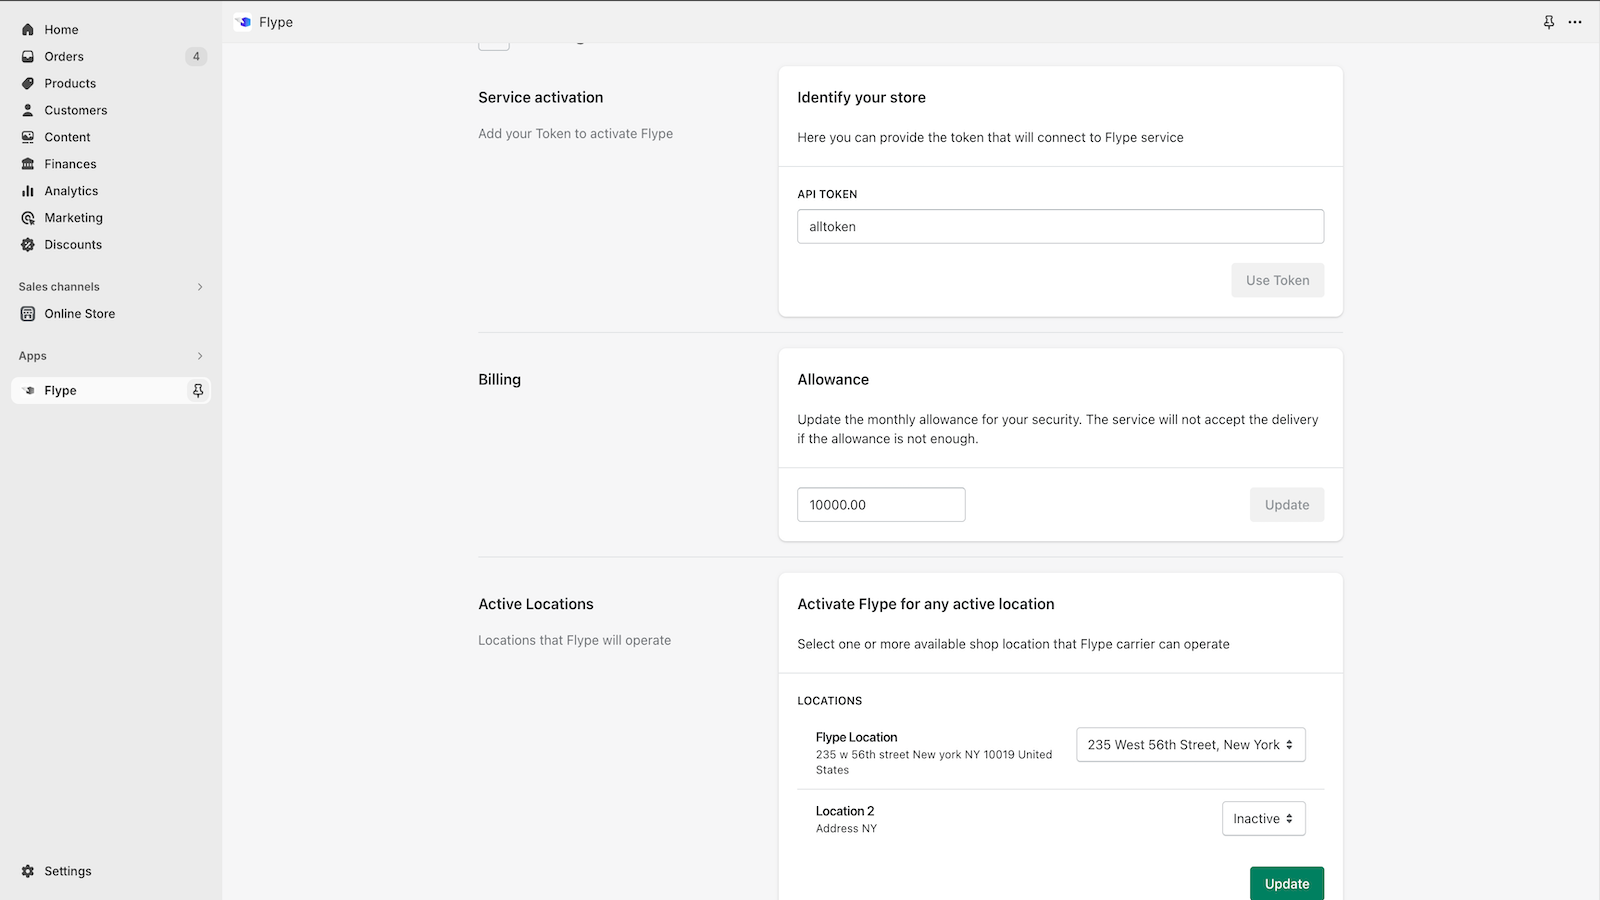Click the pin icon in top bar
The height and width of the screenshot is (900, 1600).
coord(1549,22)
